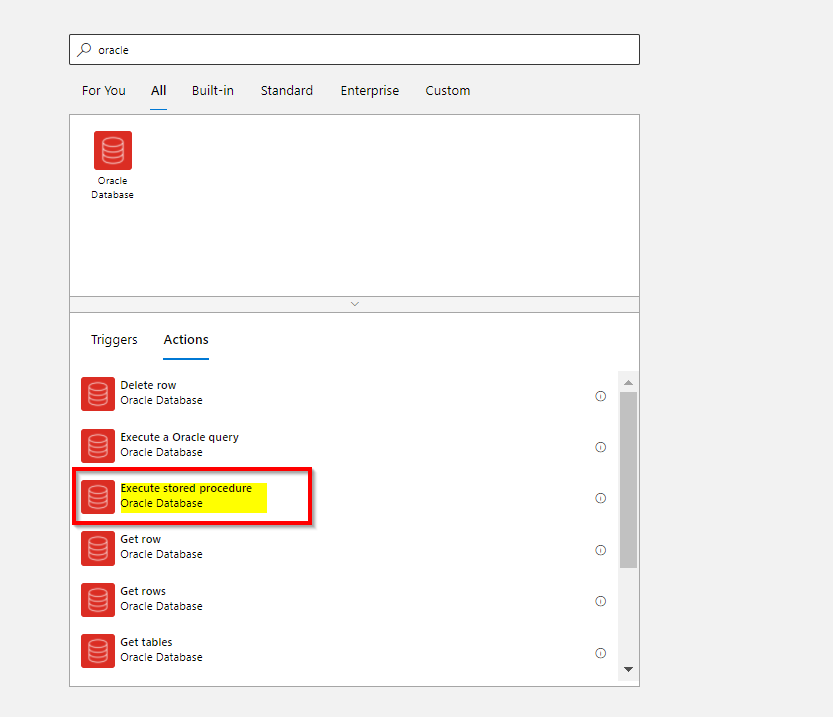This screenshot has height=717, width=833.
Task: Show info for Get tables
Action: tap(600, 653)
